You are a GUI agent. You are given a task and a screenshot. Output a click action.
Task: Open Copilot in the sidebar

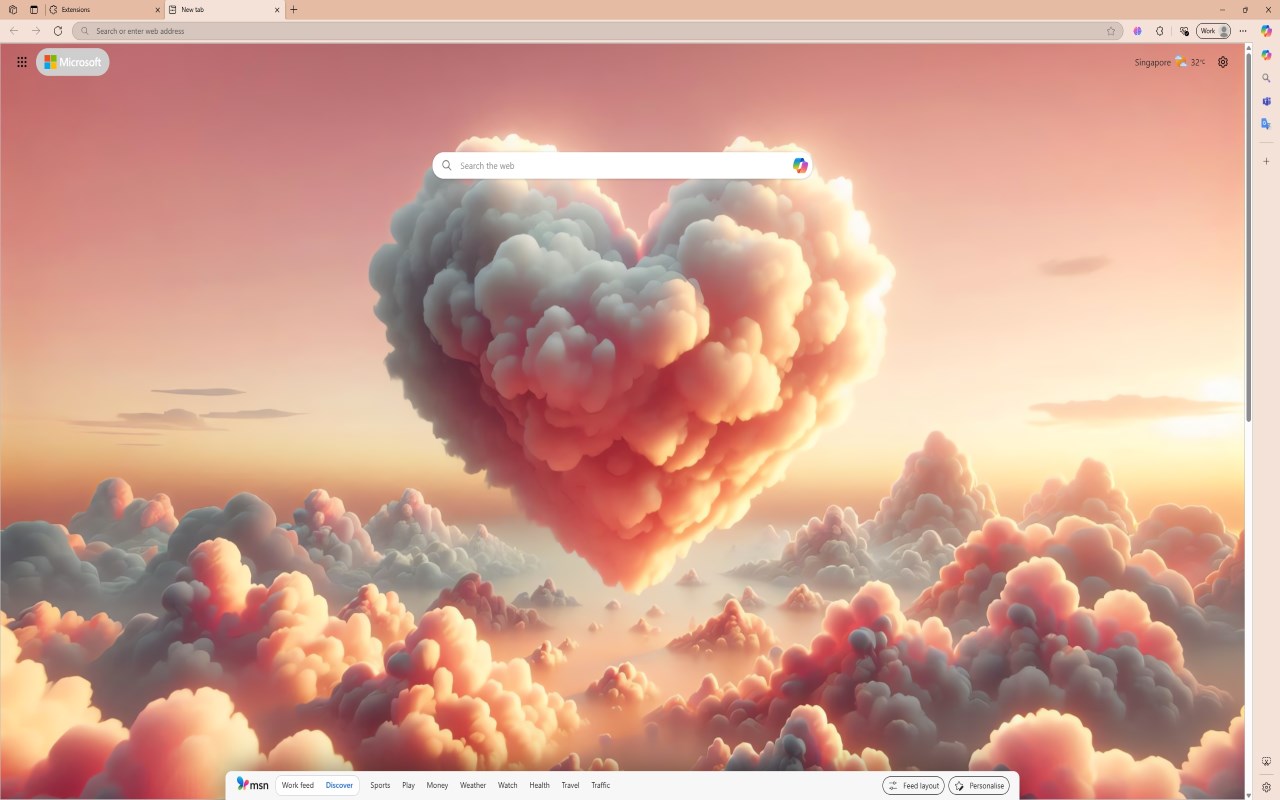click(x=1266, y=55)
